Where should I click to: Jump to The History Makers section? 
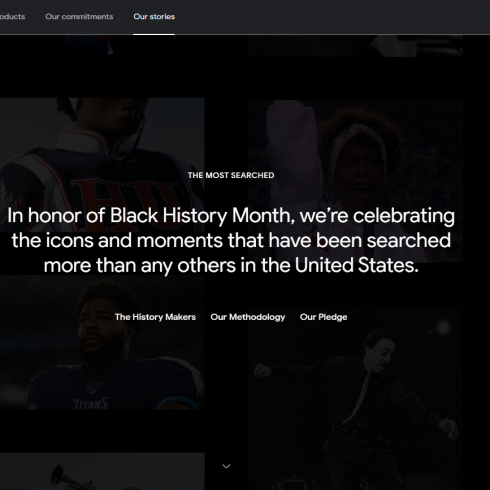click(x=155, y=317)
